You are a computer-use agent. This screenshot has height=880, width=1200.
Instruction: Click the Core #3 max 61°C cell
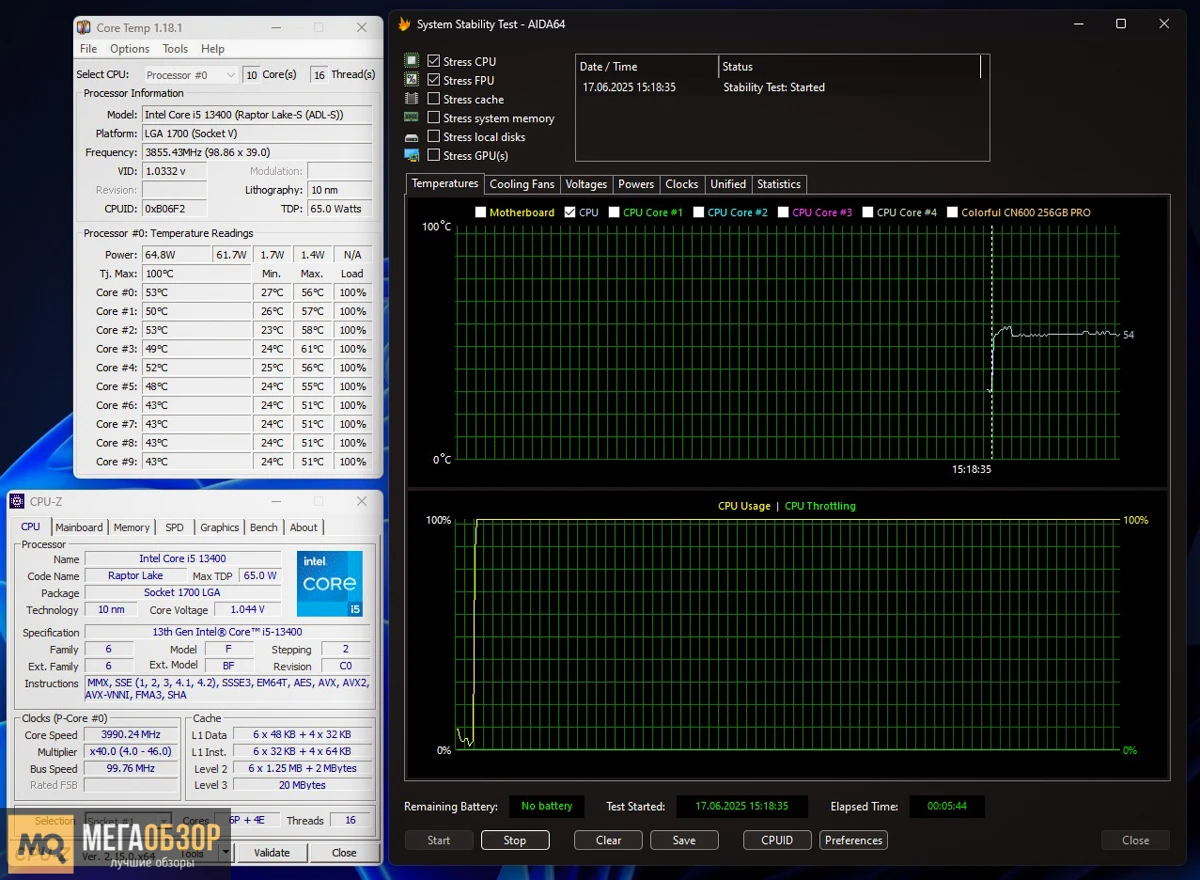click(x=311, y=349)
